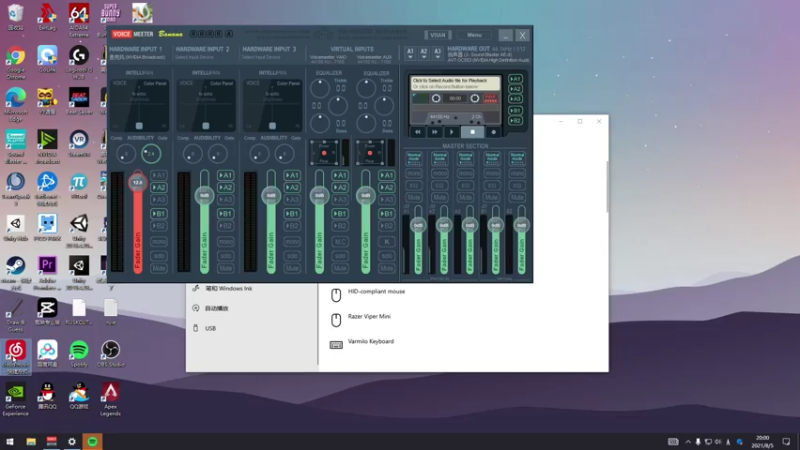The height and width of the screenshot is (450, 800).
Task: Open GeForce Experience desktop icon
Action: (16, 399)
